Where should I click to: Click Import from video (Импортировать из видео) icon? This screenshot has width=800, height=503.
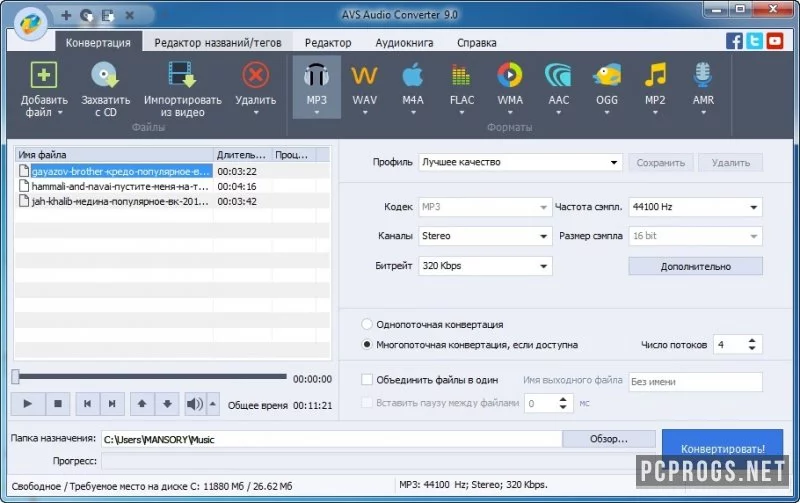pos(182,76)
